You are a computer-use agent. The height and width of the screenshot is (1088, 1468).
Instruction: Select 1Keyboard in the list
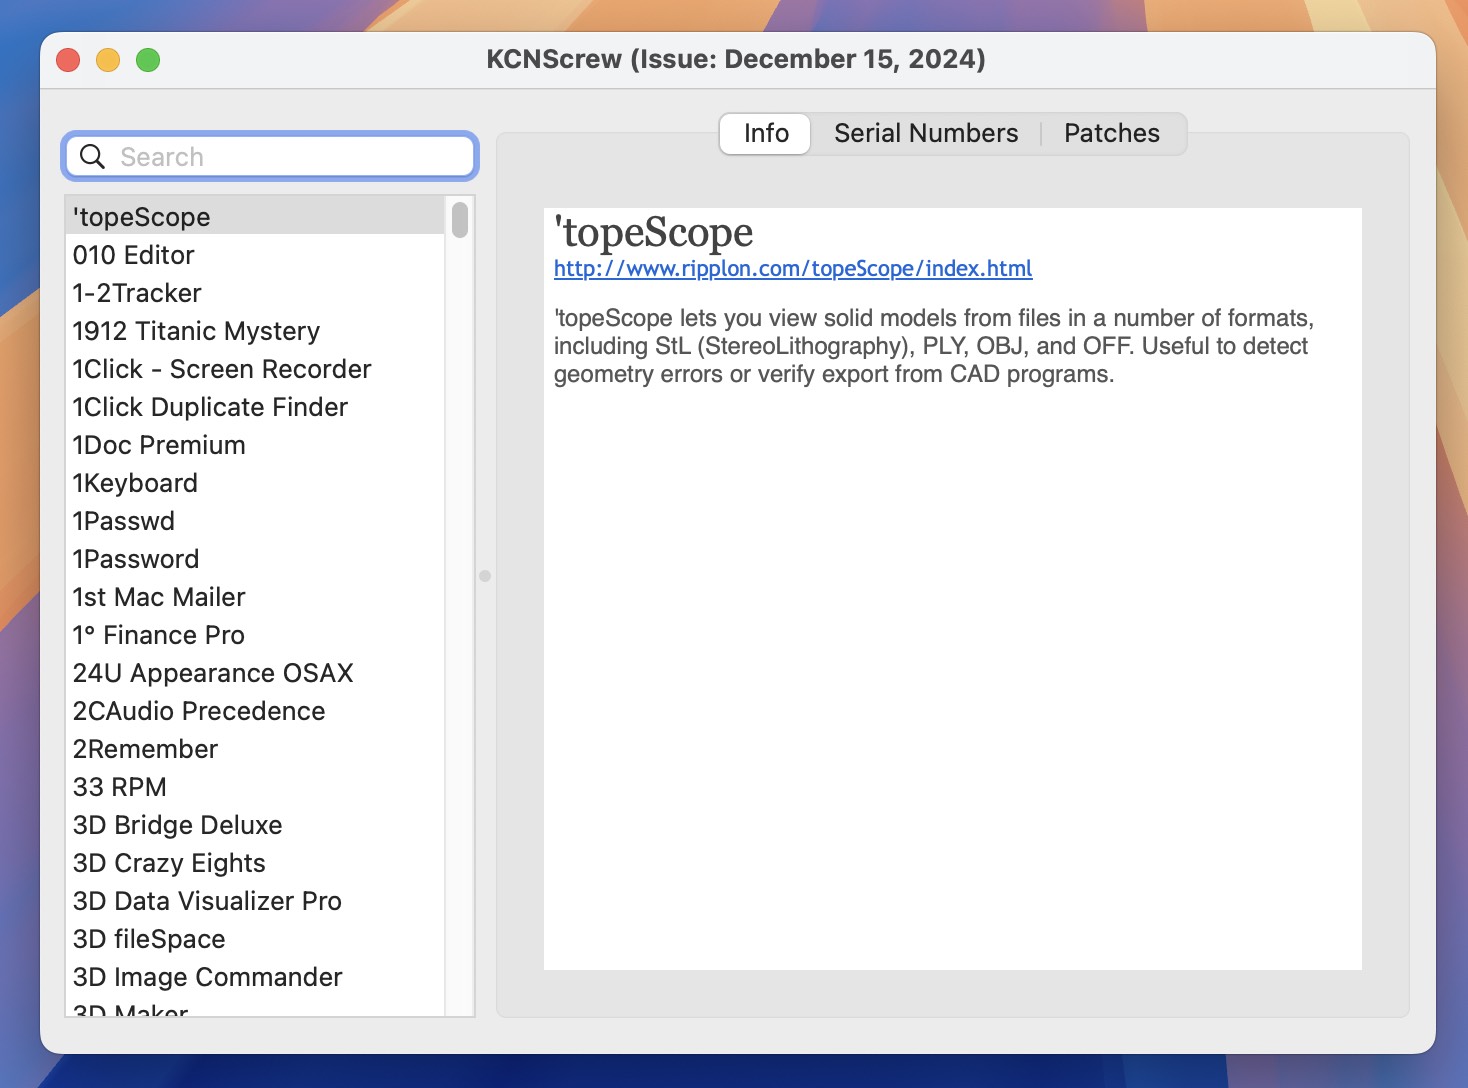point(255,483)
